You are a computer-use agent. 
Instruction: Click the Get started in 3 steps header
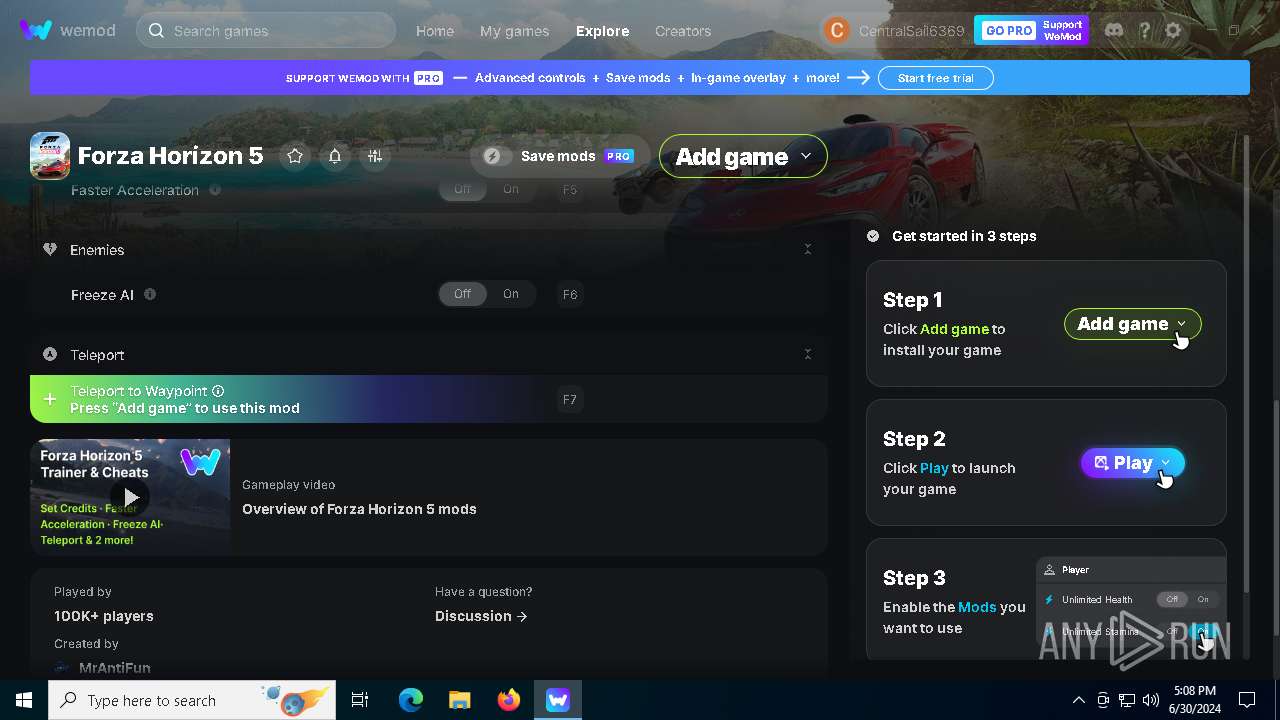(x=964, y=236)
